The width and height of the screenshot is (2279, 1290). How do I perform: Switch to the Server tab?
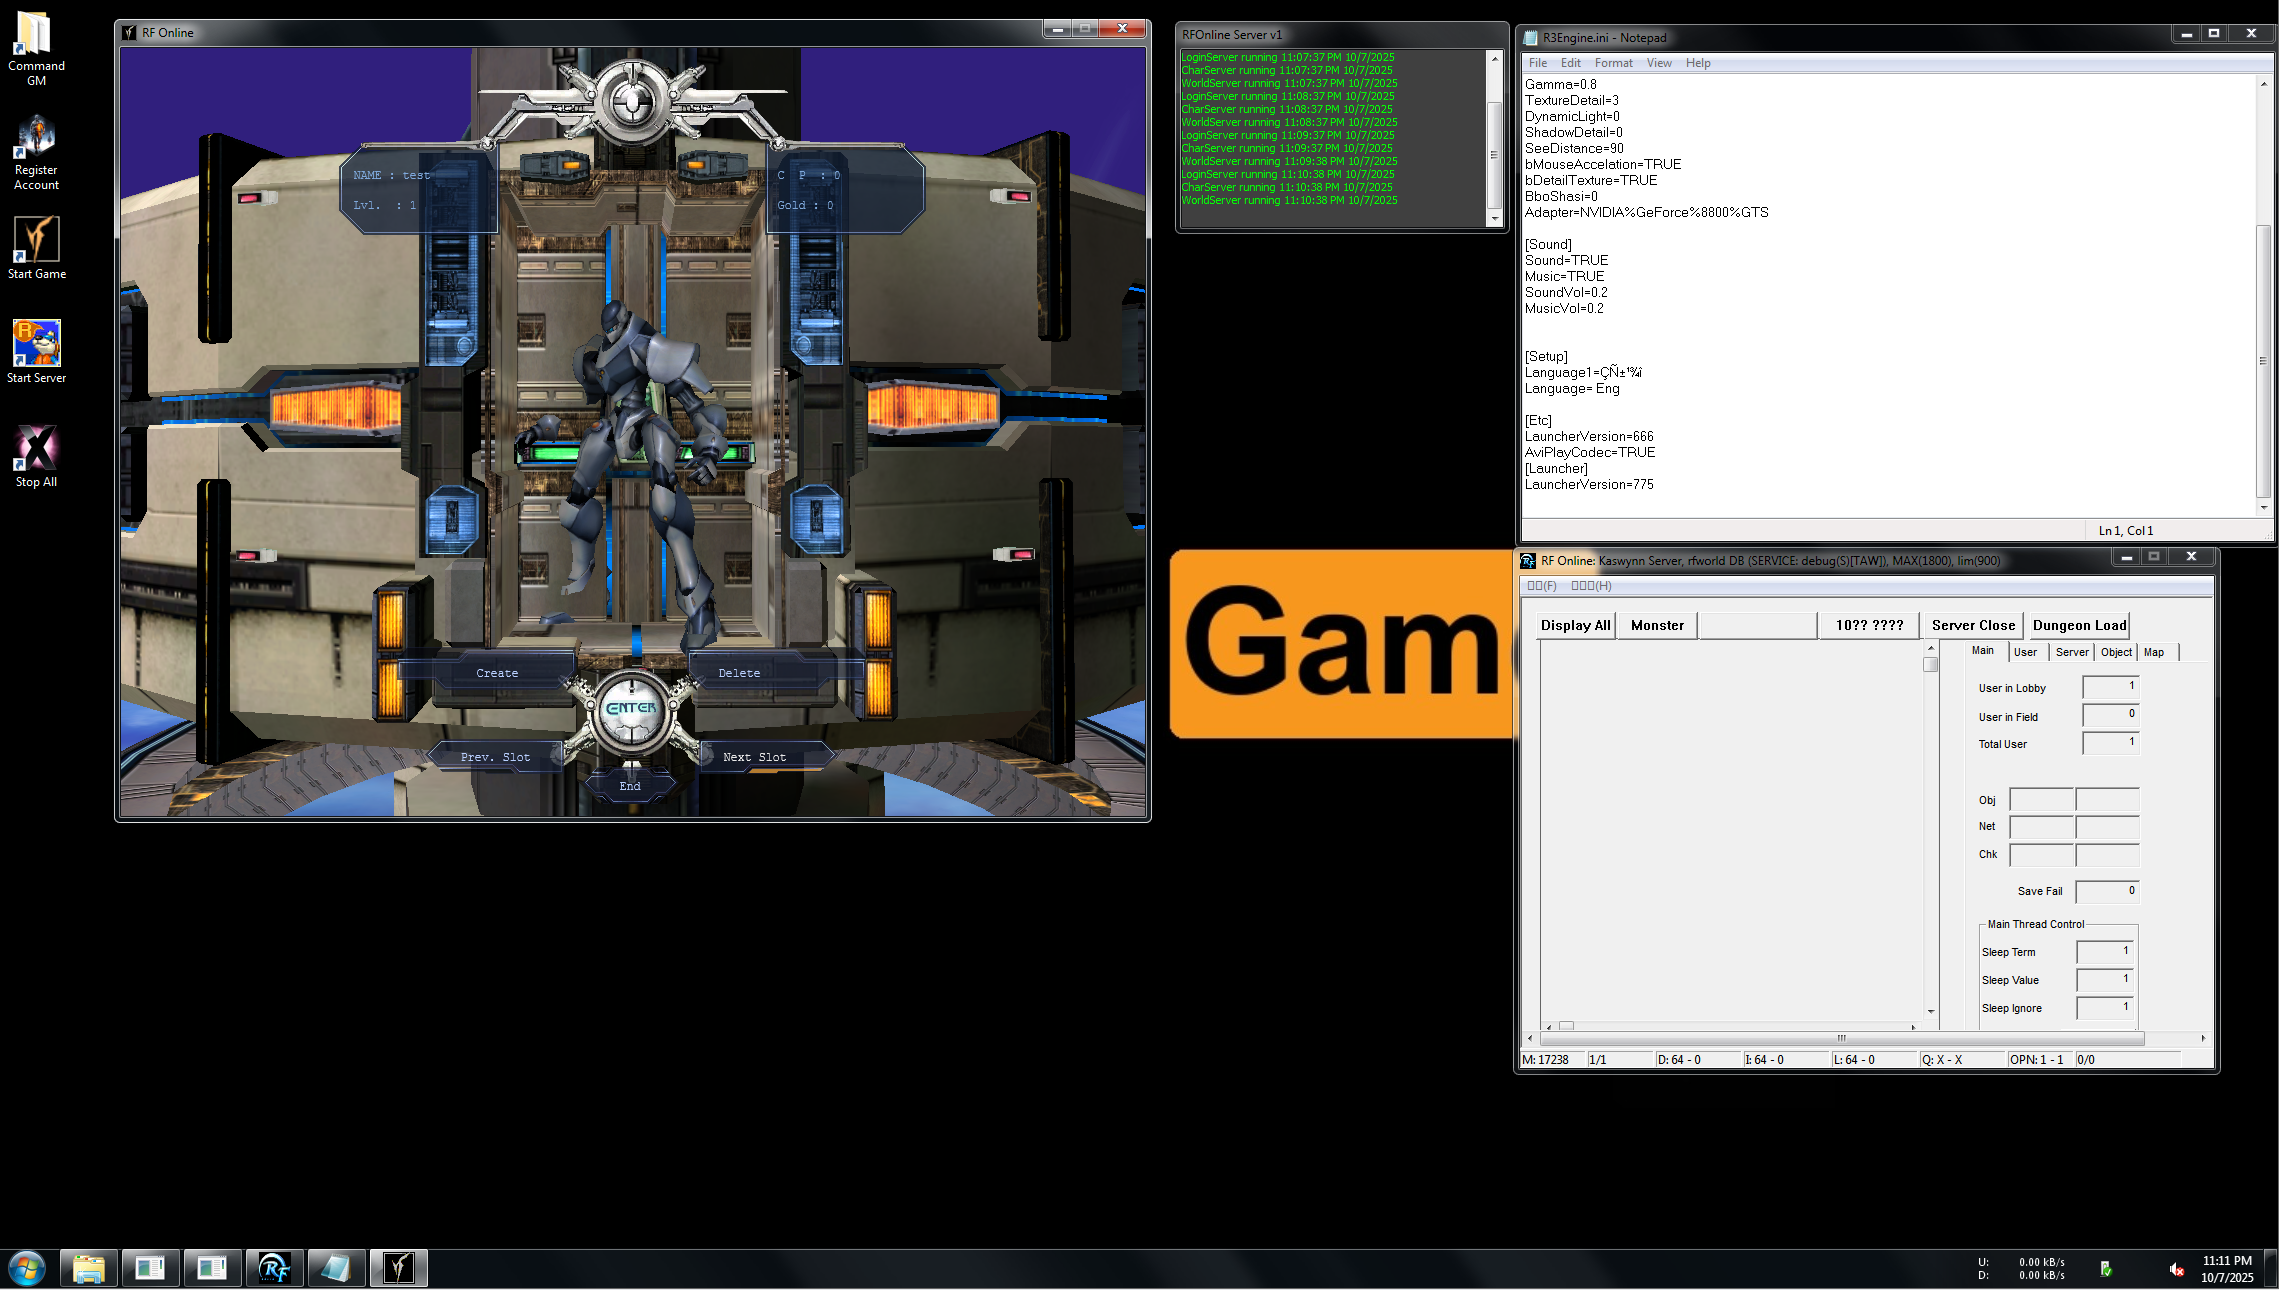2071,652
